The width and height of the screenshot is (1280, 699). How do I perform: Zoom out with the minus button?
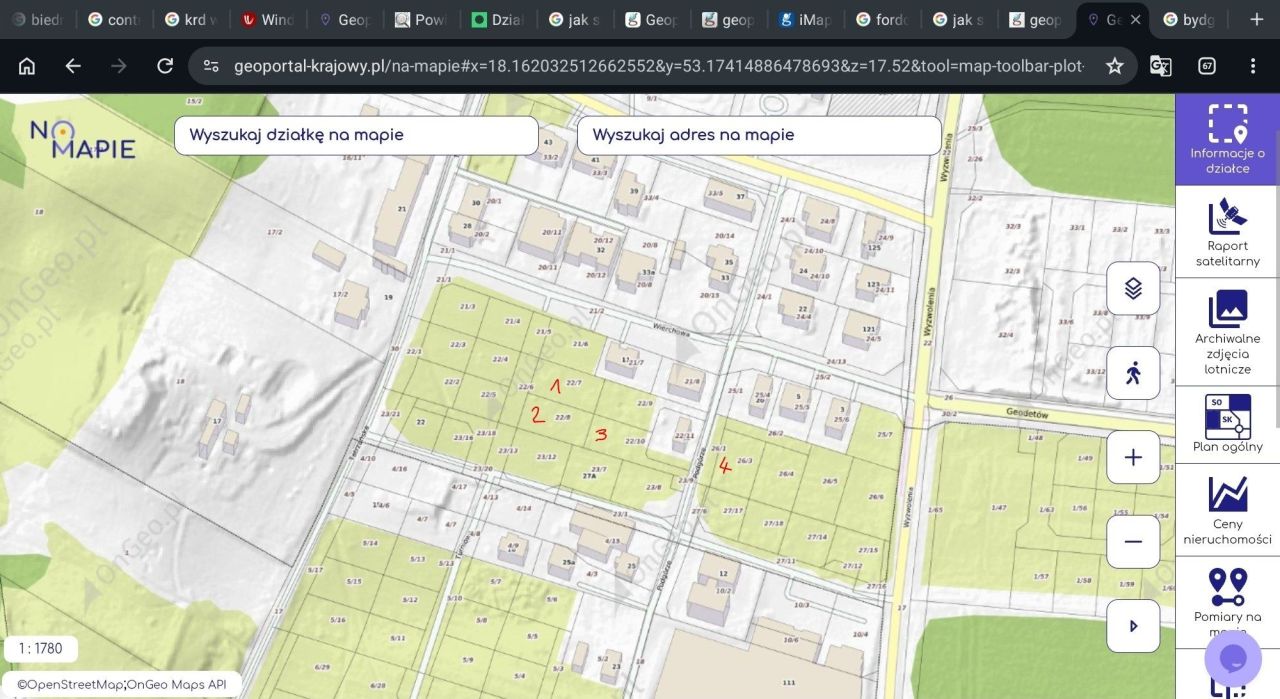tap(1133, 541)
